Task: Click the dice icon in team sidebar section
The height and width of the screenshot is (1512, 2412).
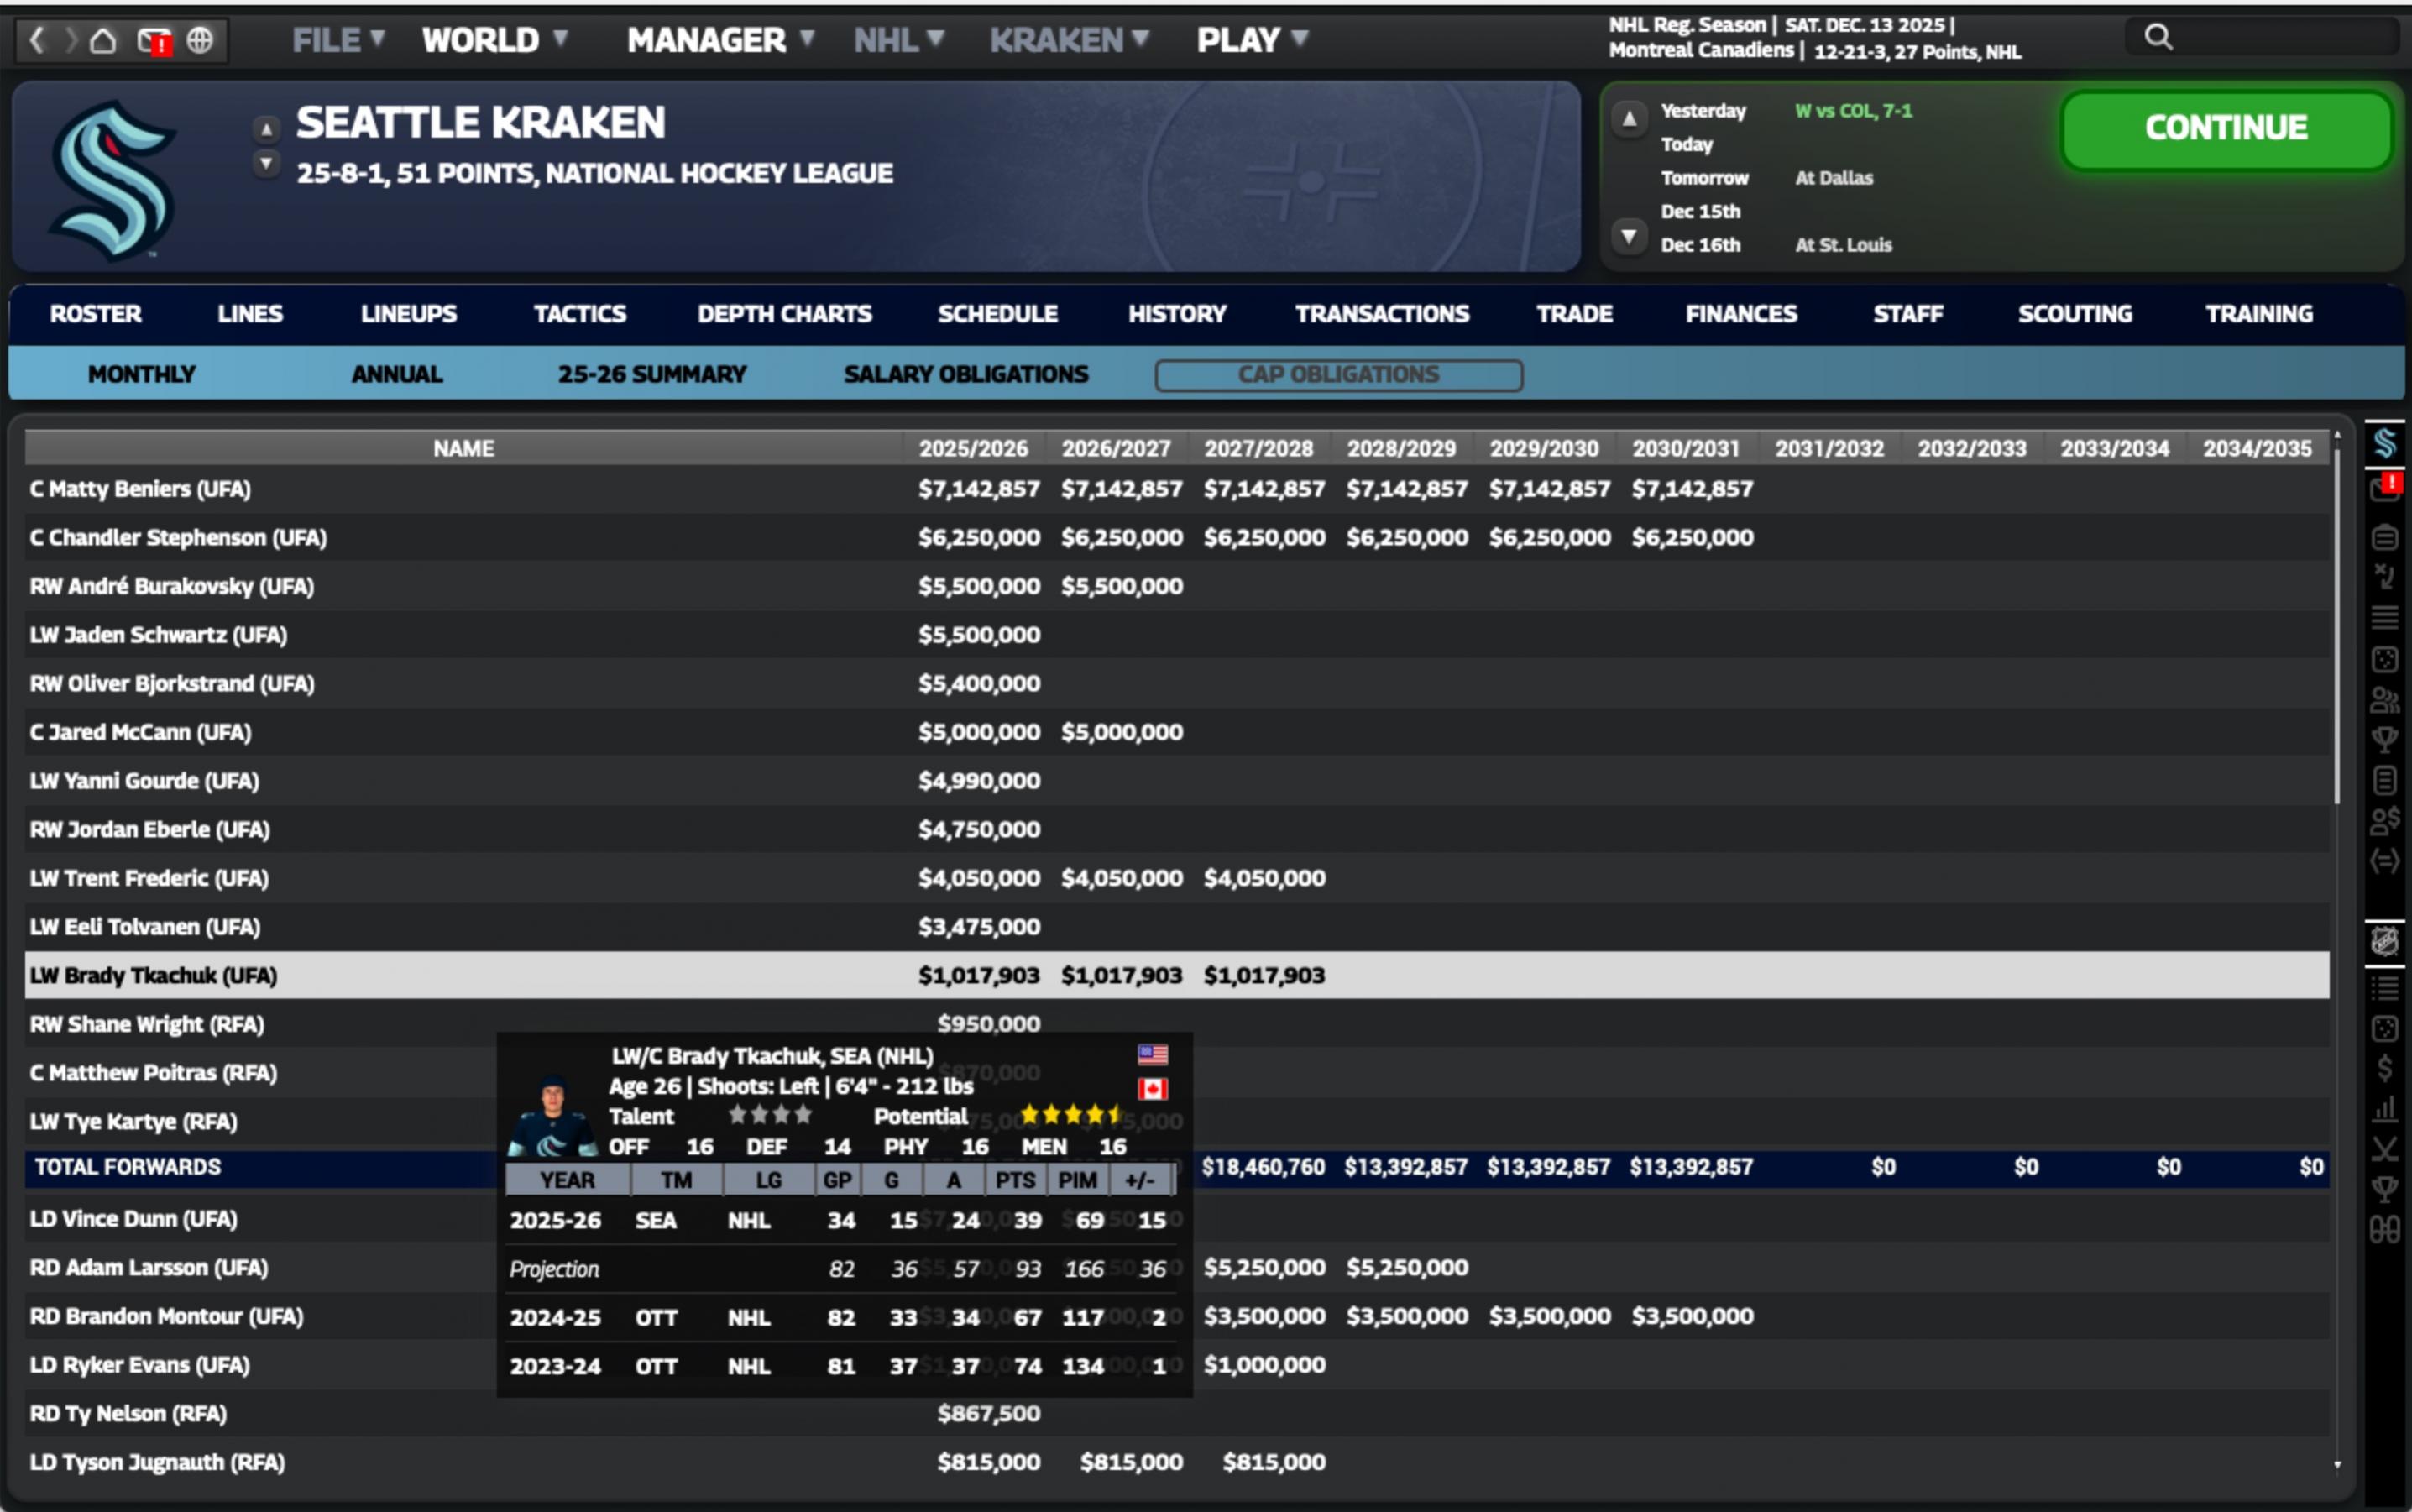Action: click(x=2384, y=660)
